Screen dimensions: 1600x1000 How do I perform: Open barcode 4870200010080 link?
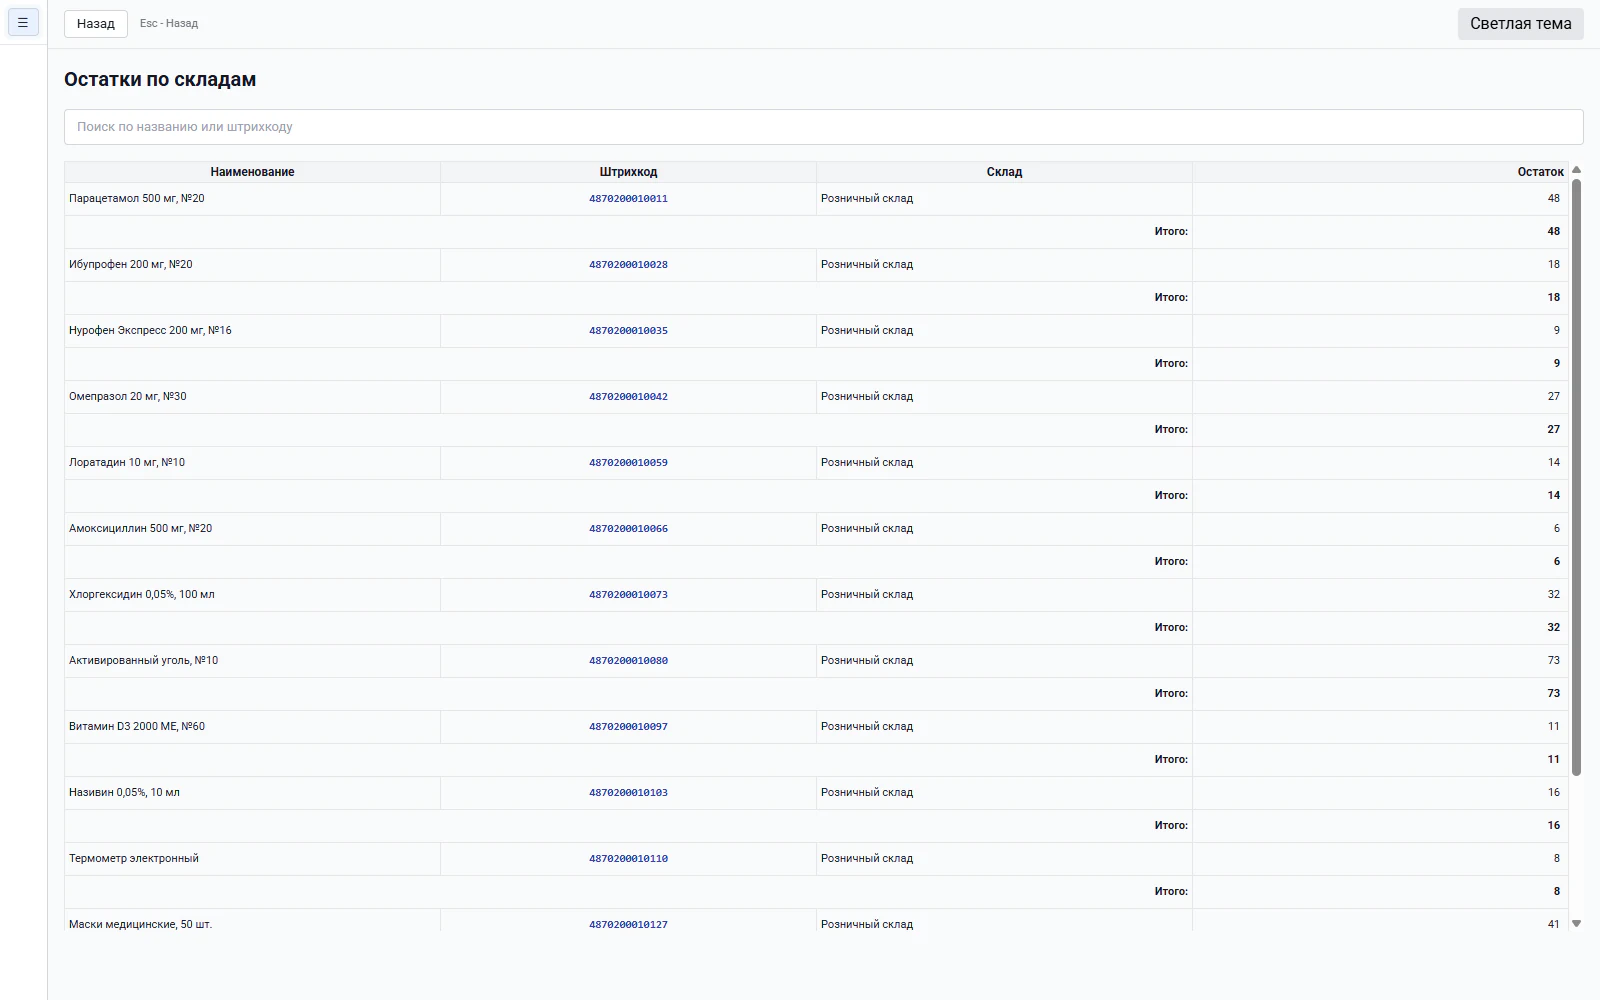pyautogui.click(x=628, y=661)
